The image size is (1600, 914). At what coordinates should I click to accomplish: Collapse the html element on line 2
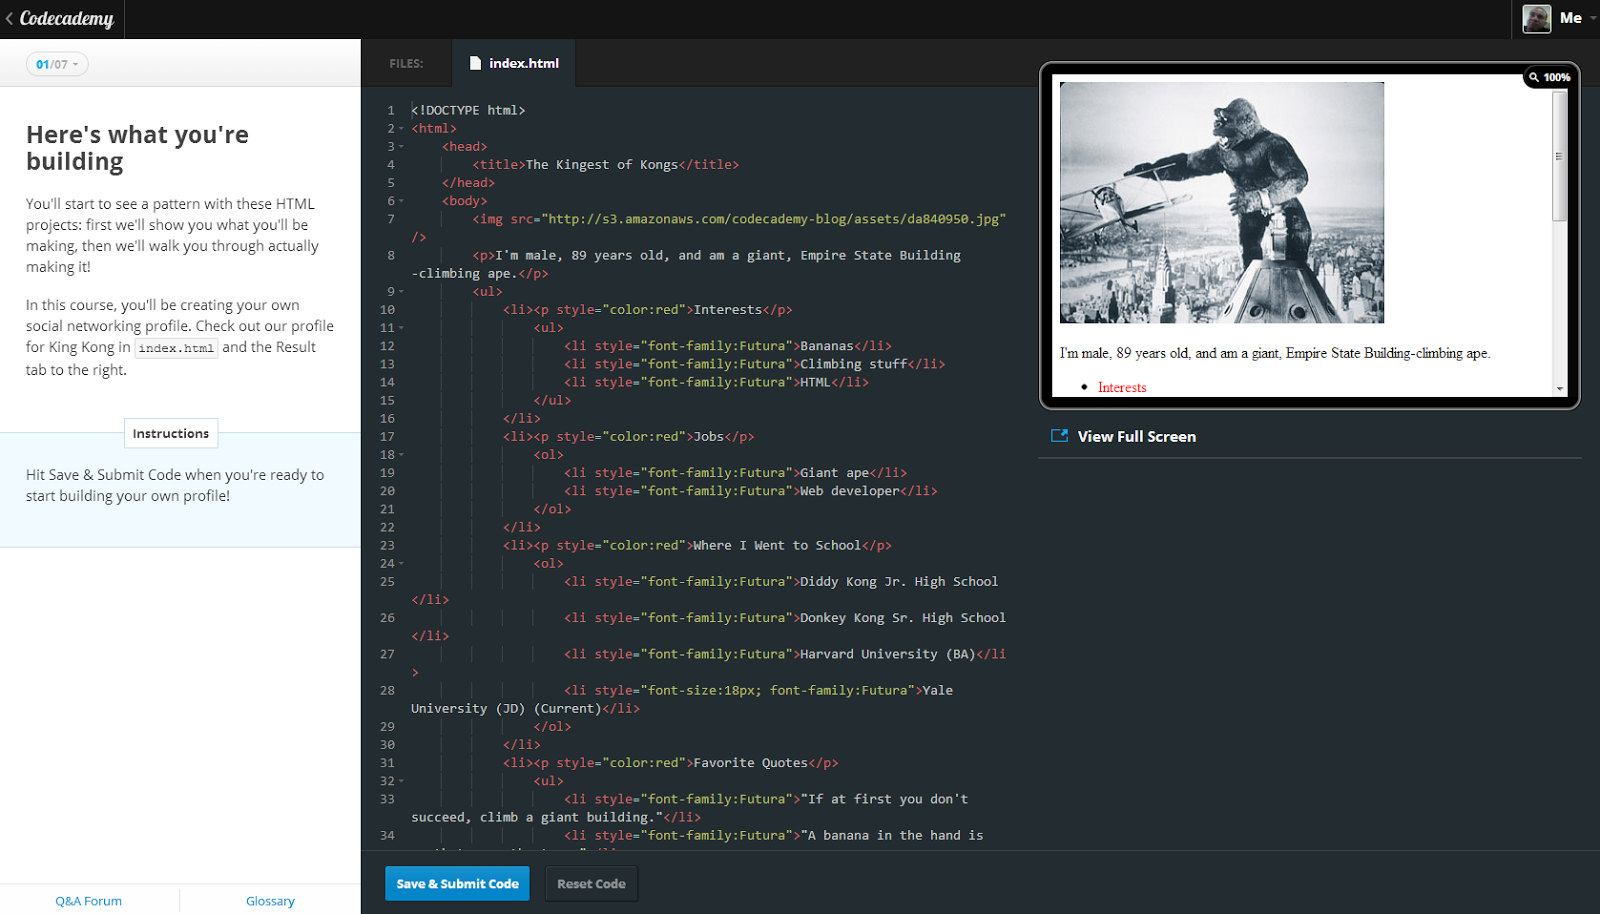pyautogui.click(x=399, y=128)
